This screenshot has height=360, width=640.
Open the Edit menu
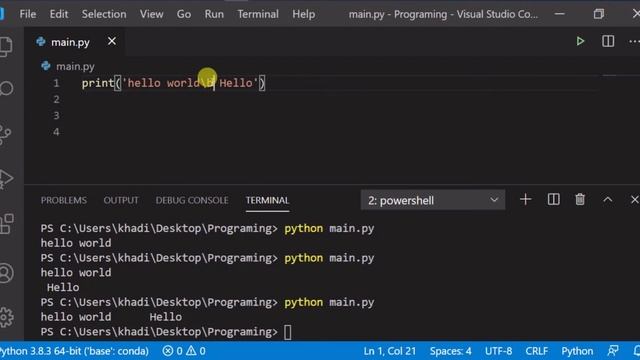tap(59, 14)
